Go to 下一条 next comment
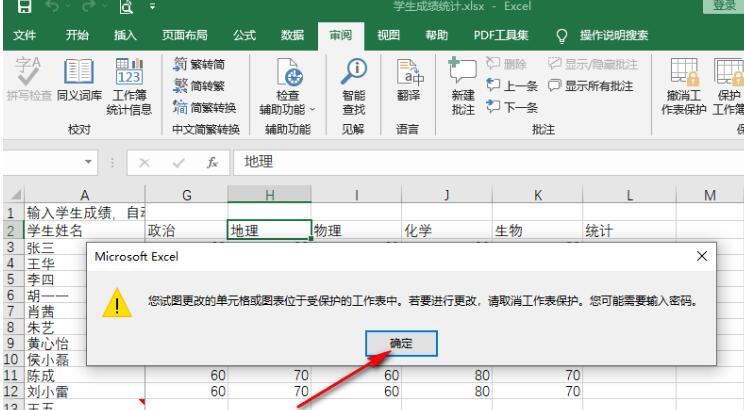 (512, 108)
